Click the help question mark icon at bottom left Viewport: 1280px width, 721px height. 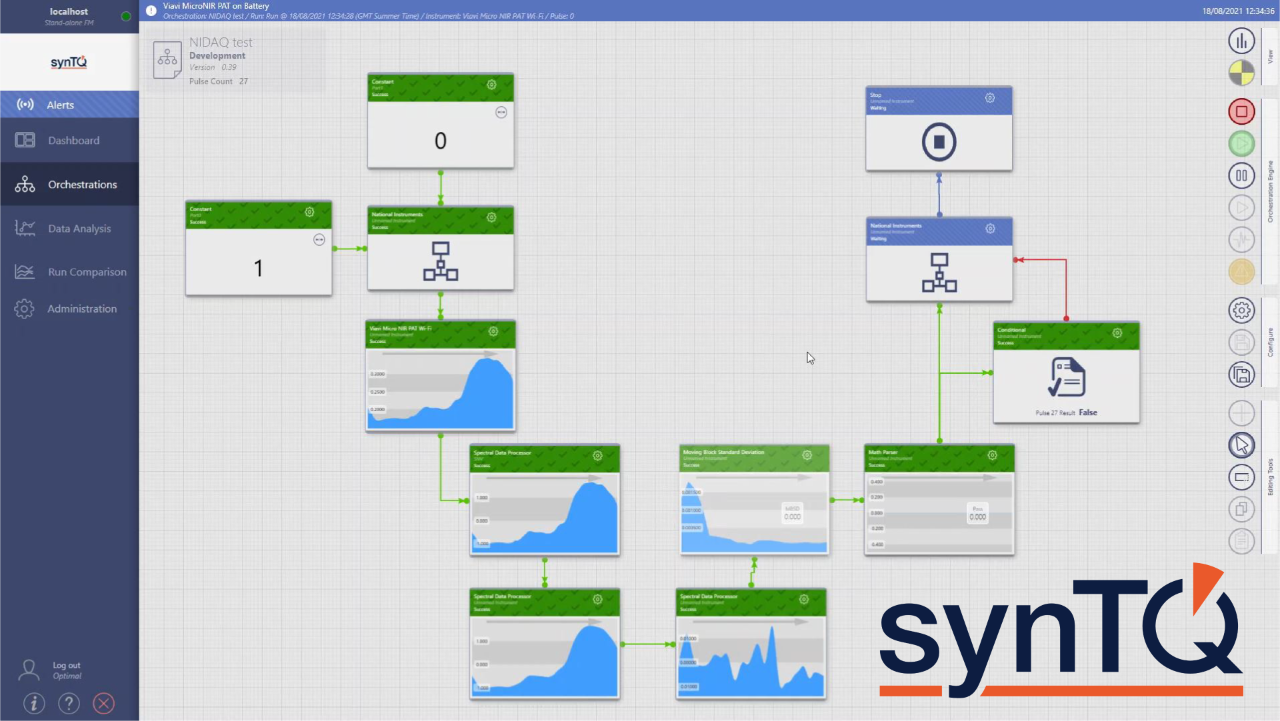click(x=68, y=703)
